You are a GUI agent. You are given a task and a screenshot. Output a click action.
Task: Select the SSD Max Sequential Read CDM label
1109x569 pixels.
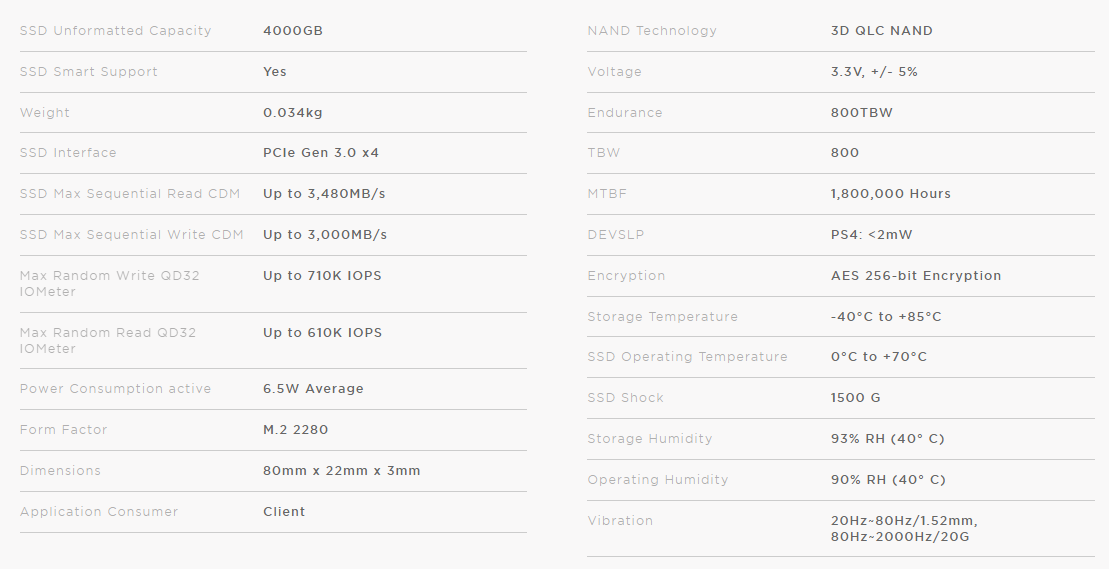click(x=130, y=194)
